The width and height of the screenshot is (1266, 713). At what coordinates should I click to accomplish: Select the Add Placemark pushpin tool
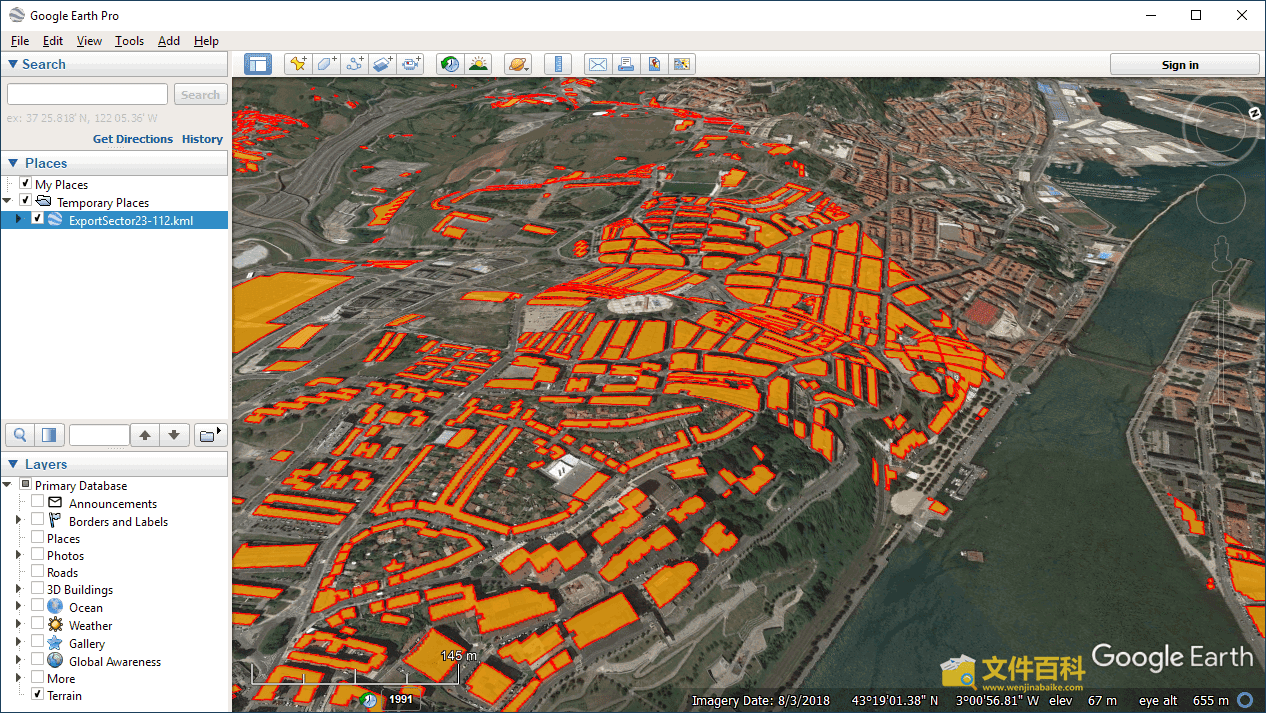pyautogui.click(x=298, y=64)
